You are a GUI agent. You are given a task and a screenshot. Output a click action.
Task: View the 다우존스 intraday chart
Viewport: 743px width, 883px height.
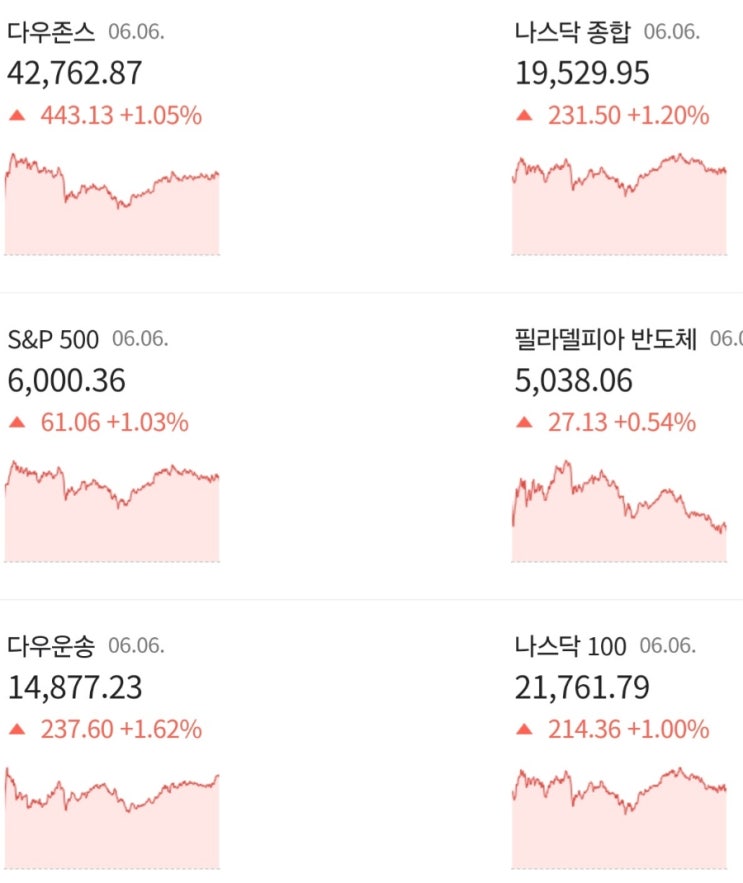[112, 205]
